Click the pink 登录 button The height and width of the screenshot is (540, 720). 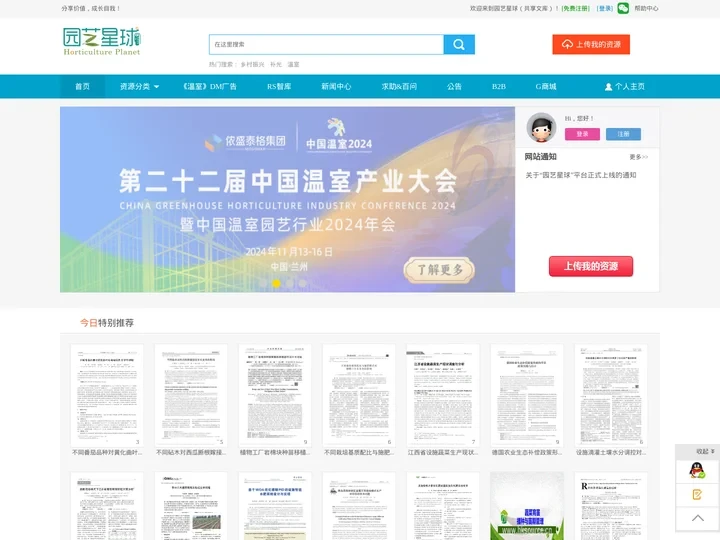pyautogui.click(x=582, y=134)
